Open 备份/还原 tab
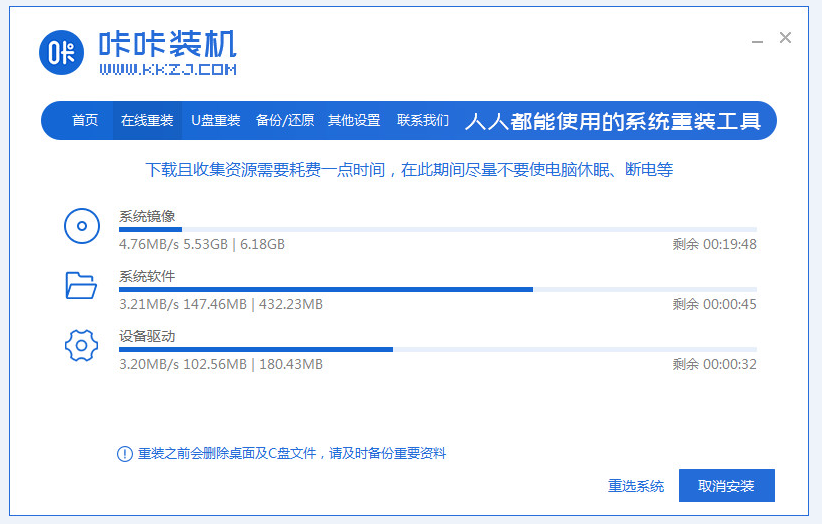 (285, 121)
